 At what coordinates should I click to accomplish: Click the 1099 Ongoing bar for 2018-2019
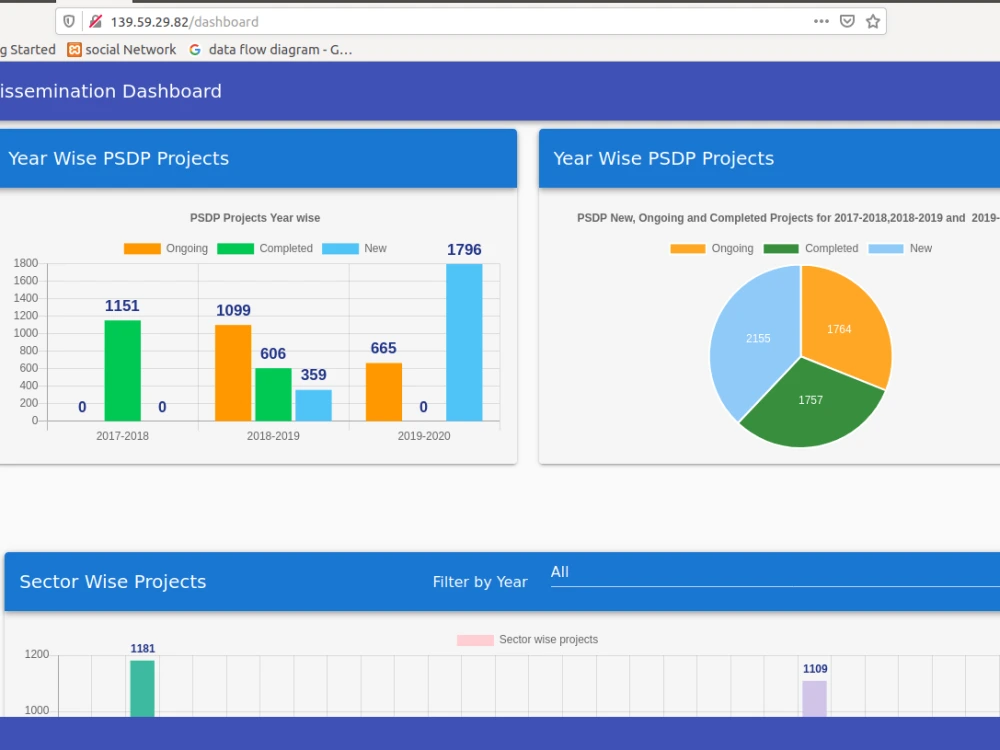233,373
